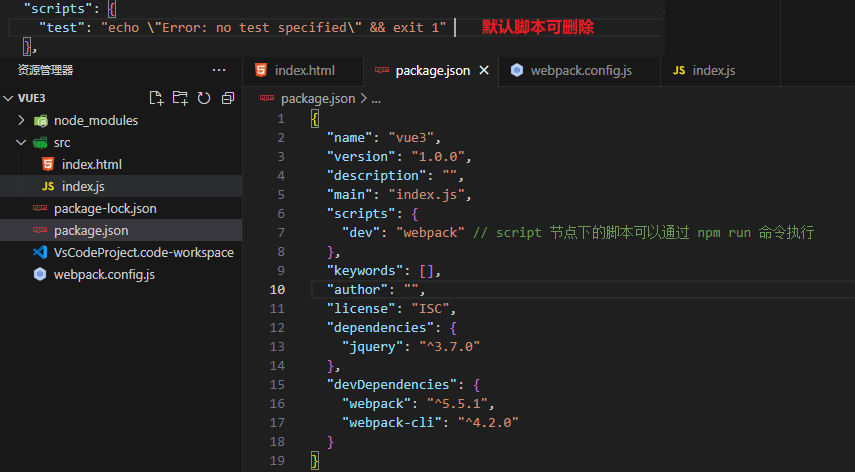Click the "^5.5.1" webpack version
855x472 pixels.
[x=457, y=404]
